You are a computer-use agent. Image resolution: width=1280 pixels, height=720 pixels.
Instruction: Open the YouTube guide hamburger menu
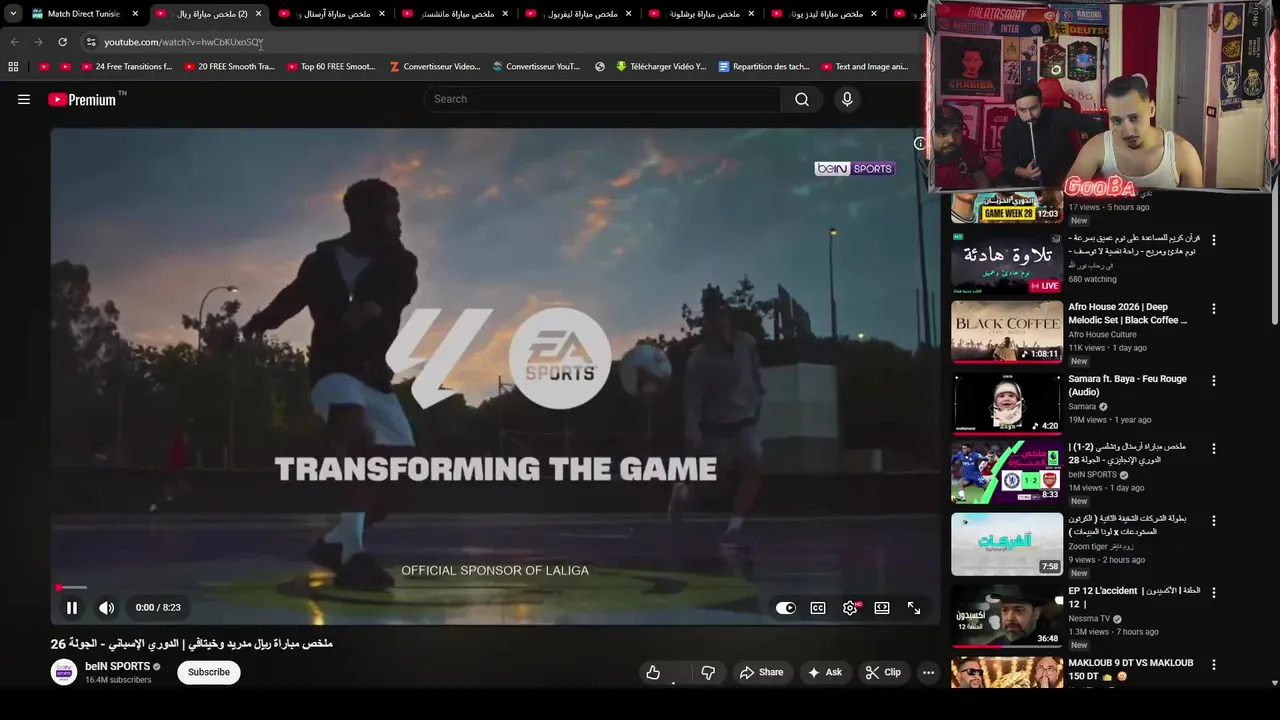[x=24, y=99]
